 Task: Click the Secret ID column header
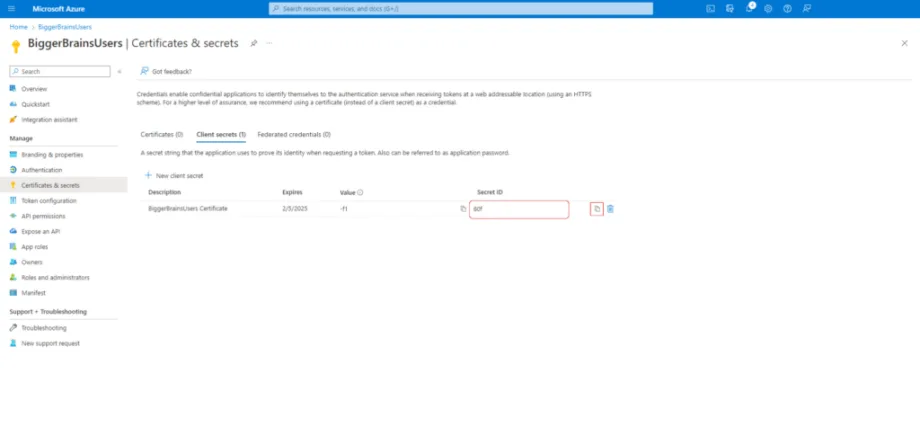coord(490,192)
